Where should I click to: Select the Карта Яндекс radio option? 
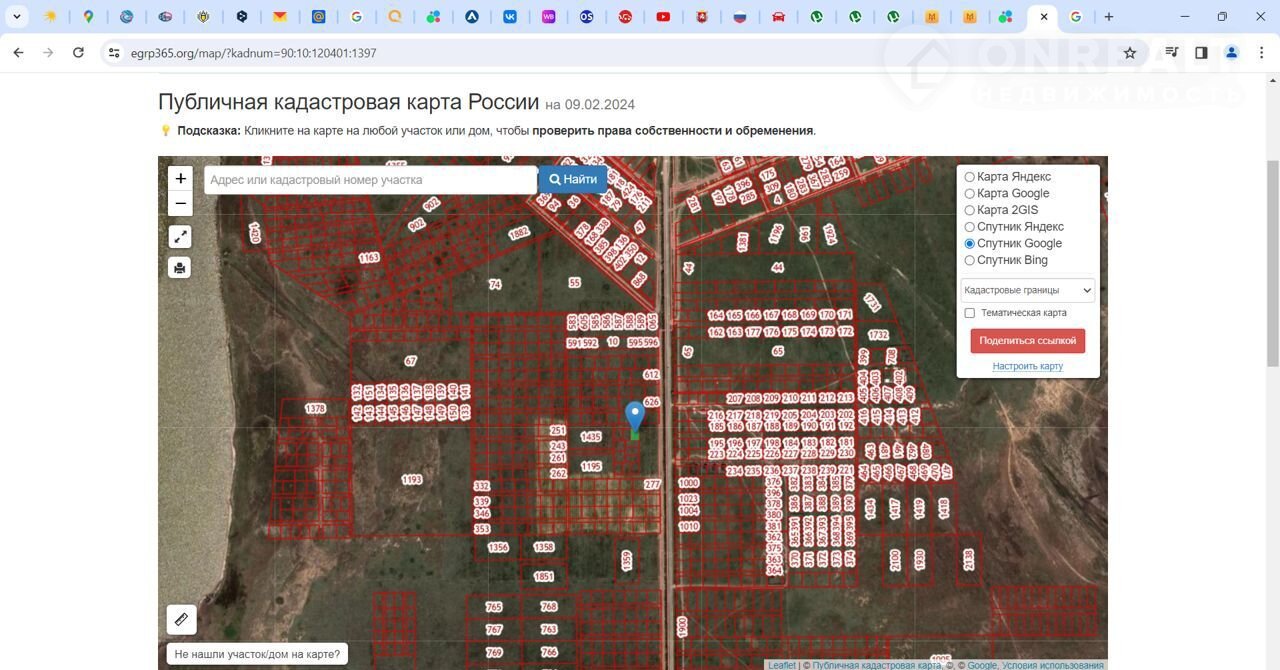pyautogui.click(x=969, y=177)
